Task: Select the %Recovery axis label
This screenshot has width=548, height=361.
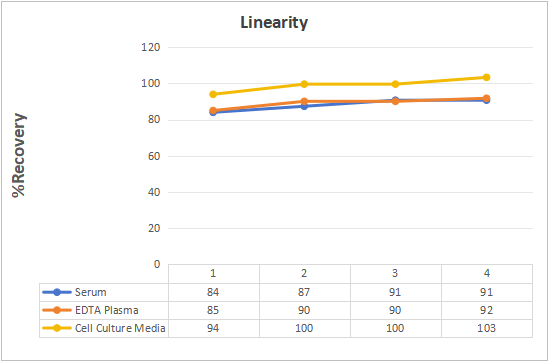Action: coord(19,155)
